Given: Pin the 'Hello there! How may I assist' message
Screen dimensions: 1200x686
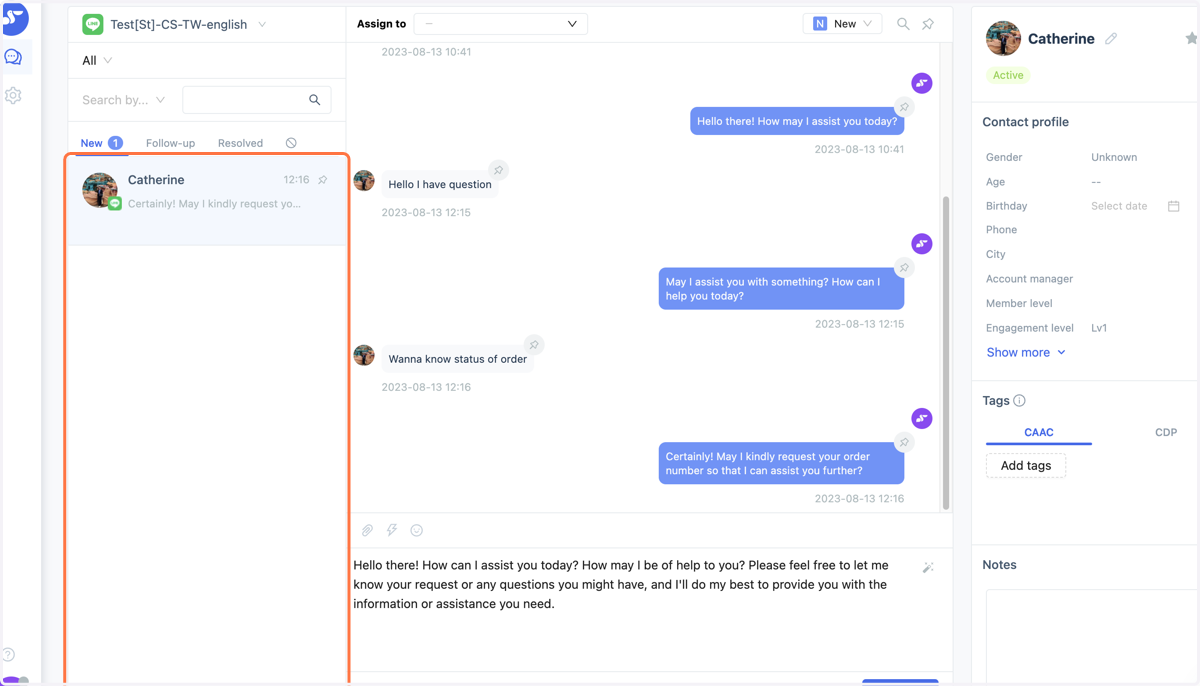Looking at the screenshot, I should [x=904, y=107].
